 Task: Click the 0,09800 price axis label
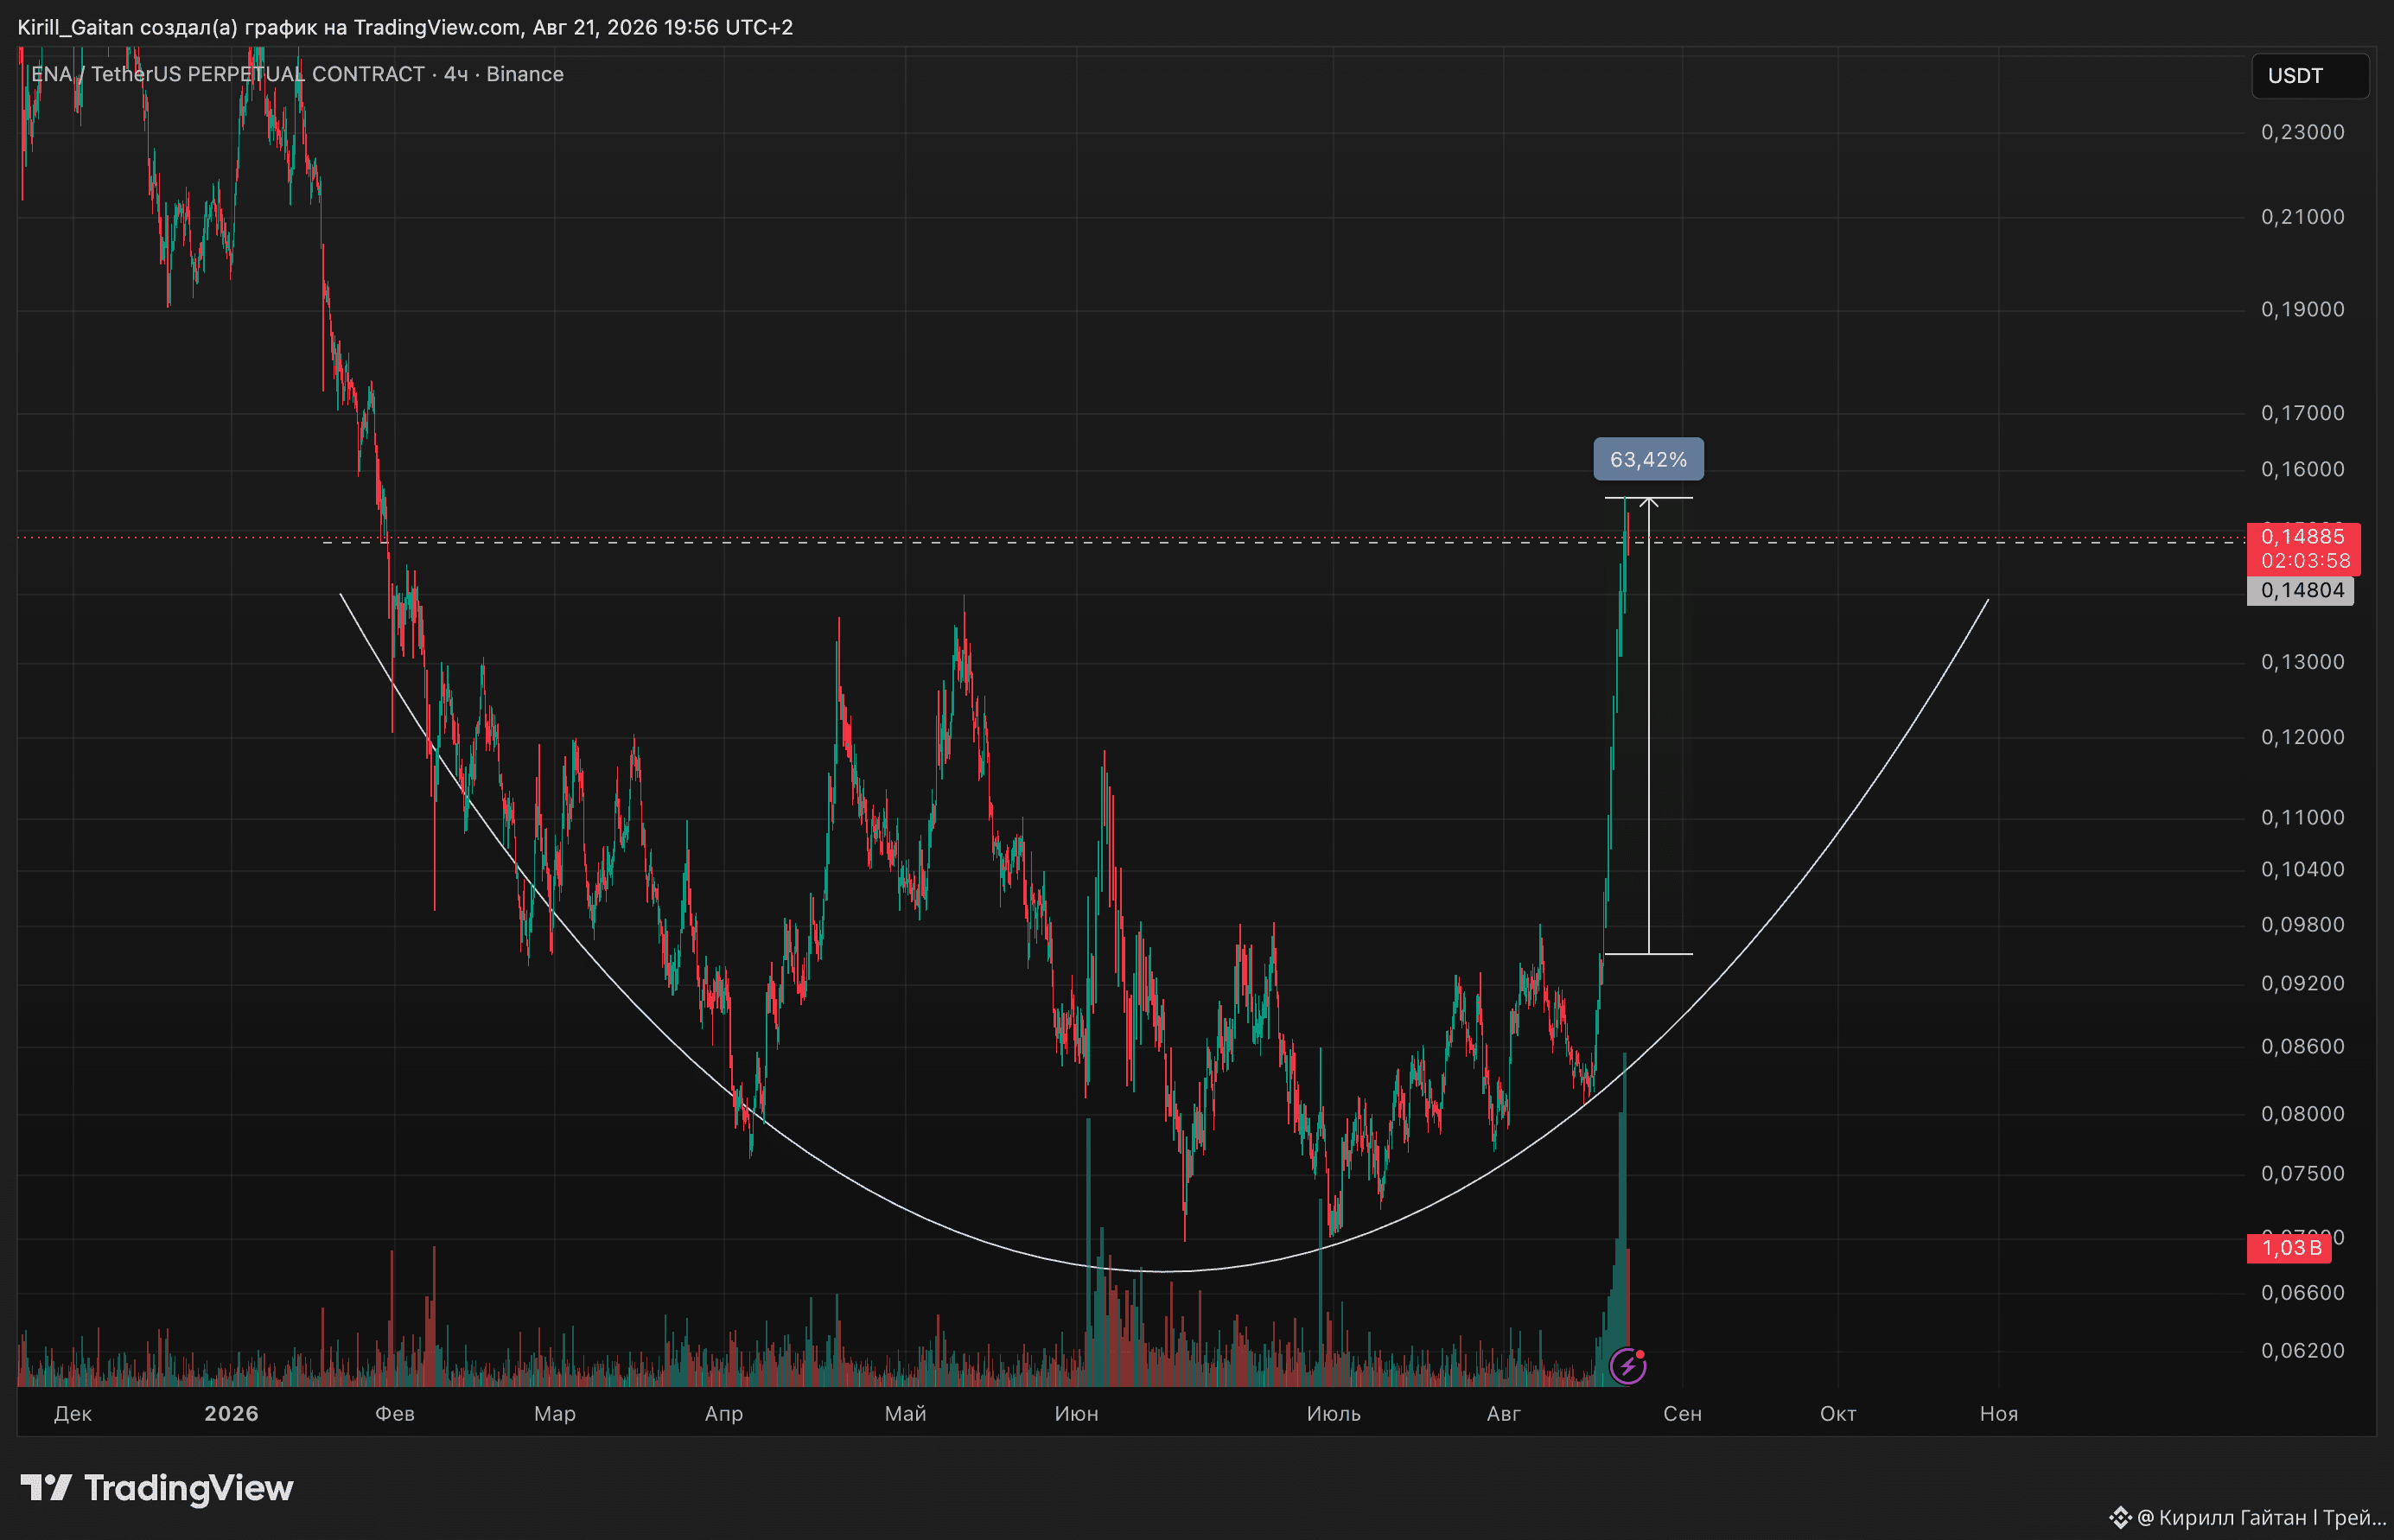(2303, 924)
